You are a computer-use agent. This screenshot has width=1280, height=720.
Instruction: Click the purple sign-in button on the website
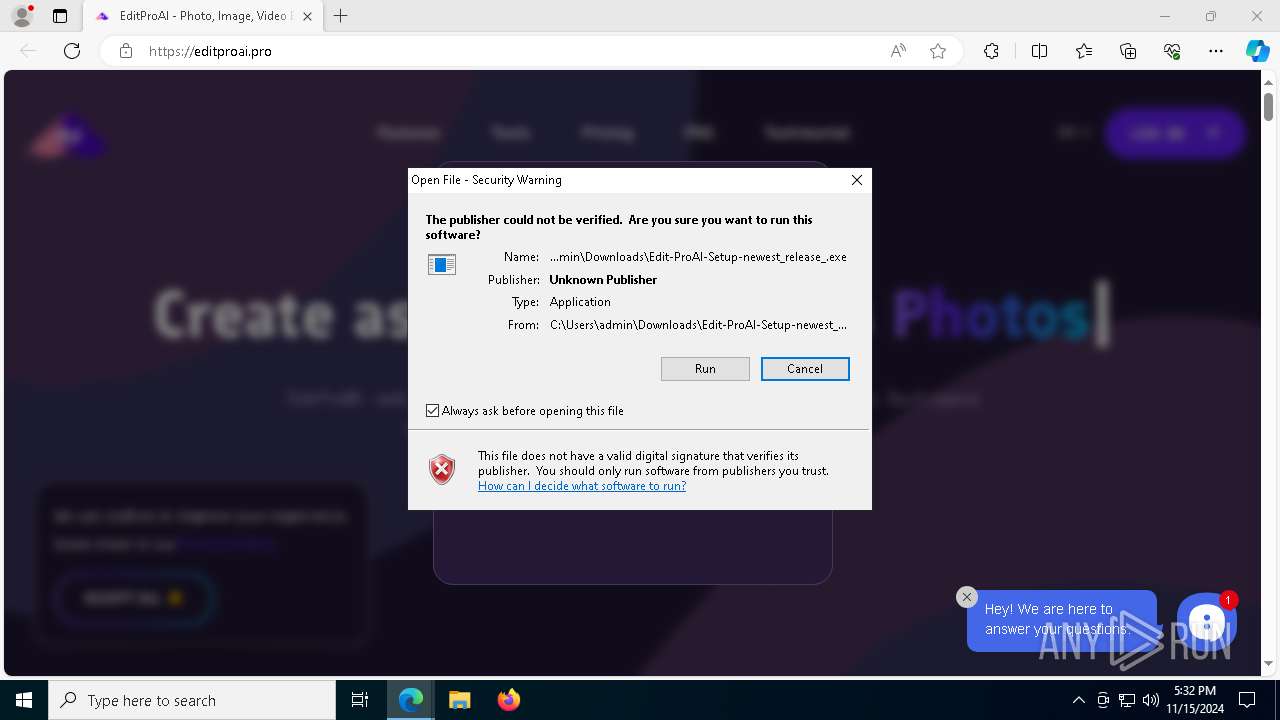coord(1175,133)
